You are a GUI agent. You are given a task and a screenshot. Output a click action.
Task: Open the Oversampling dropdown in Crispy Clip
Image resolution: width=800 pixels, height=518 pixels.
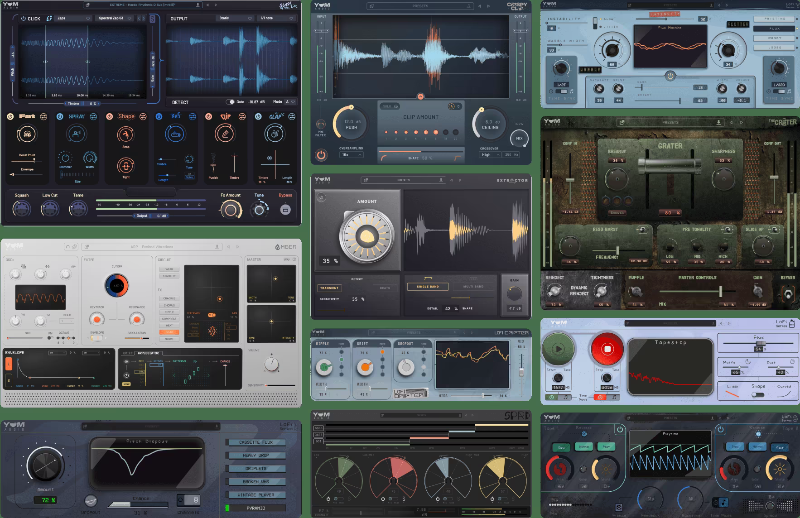pyautogui.click(x=352, y=155)
